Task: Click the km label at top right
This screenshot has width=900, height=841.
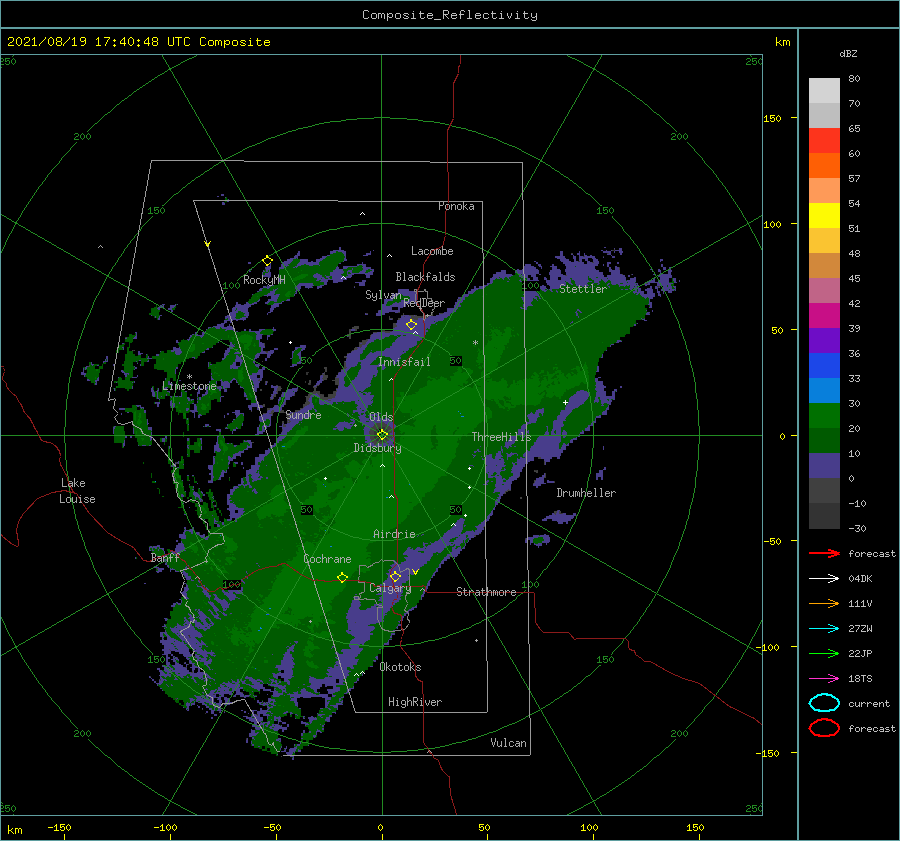Action: (783, 42)
